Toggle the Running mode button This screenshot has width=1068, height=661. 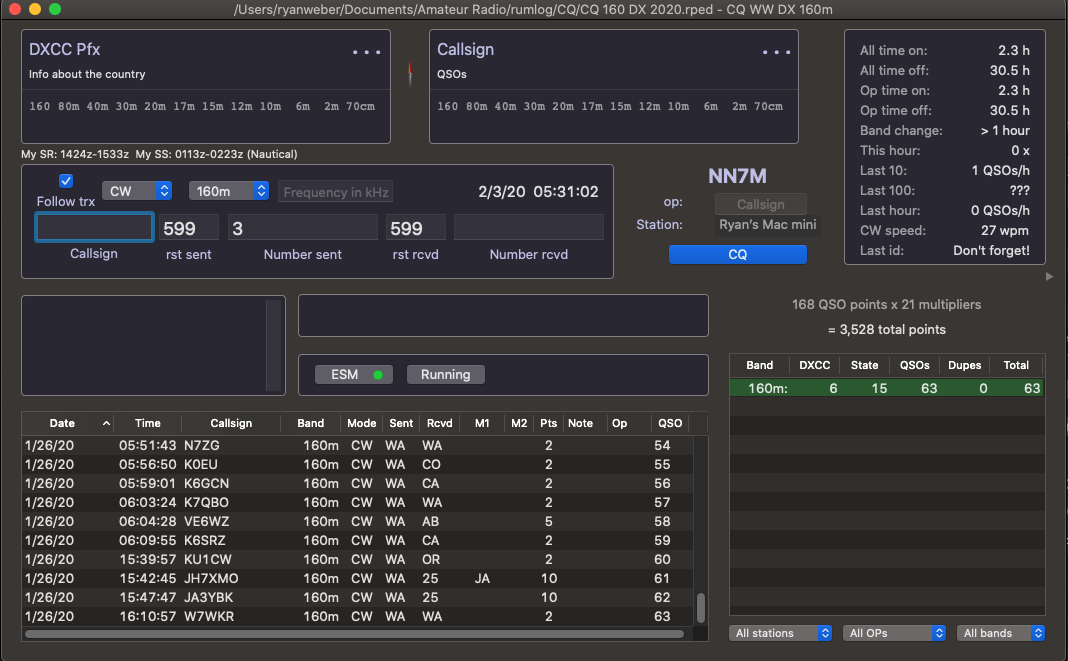pyautogui.click(x=445, y=375)
